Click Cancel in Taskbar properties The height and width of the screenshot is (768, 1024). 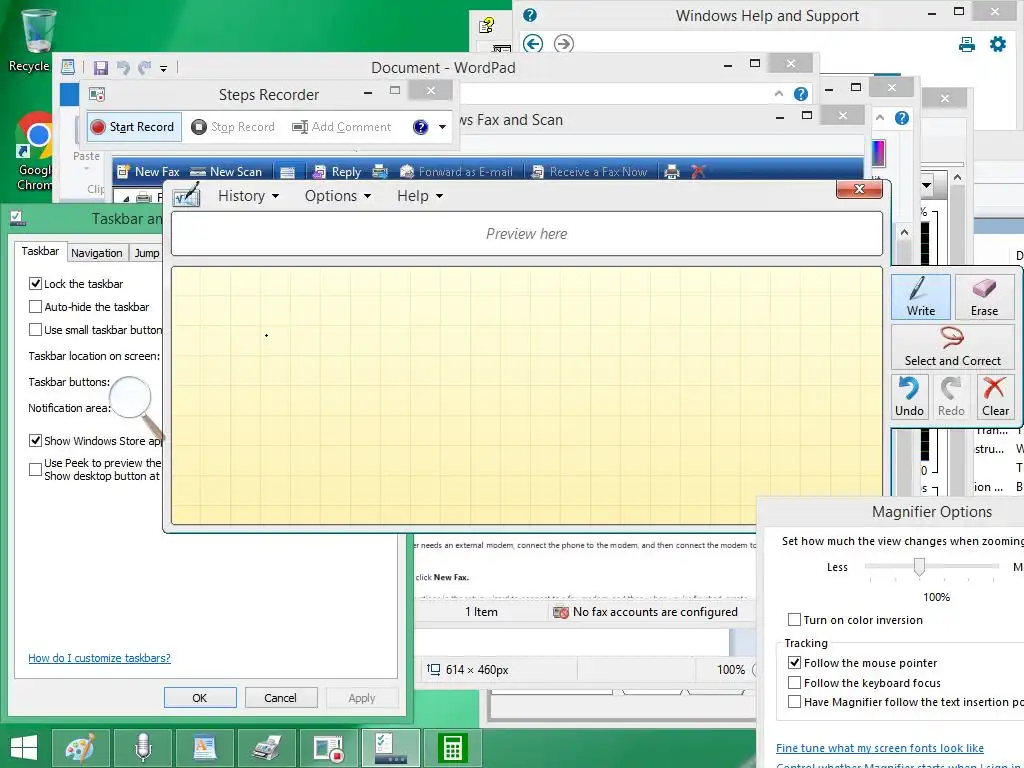[280, 697]
